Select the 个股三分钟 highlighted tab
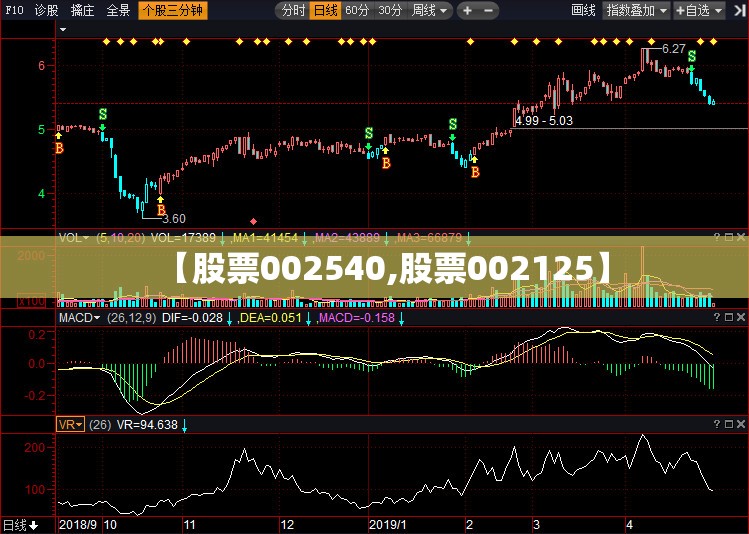 pyautogui.click(x=173, y=10)
